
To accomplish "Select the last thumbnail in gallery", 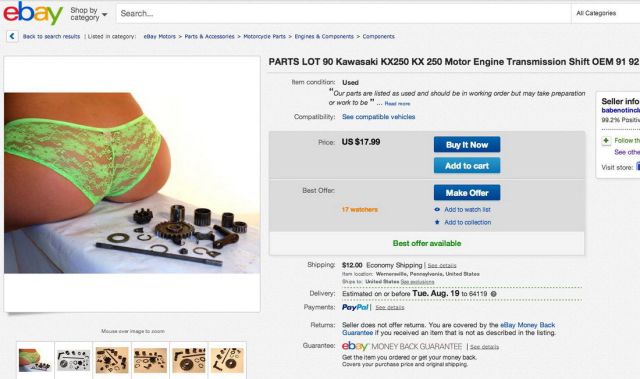I will click(227, 360).
